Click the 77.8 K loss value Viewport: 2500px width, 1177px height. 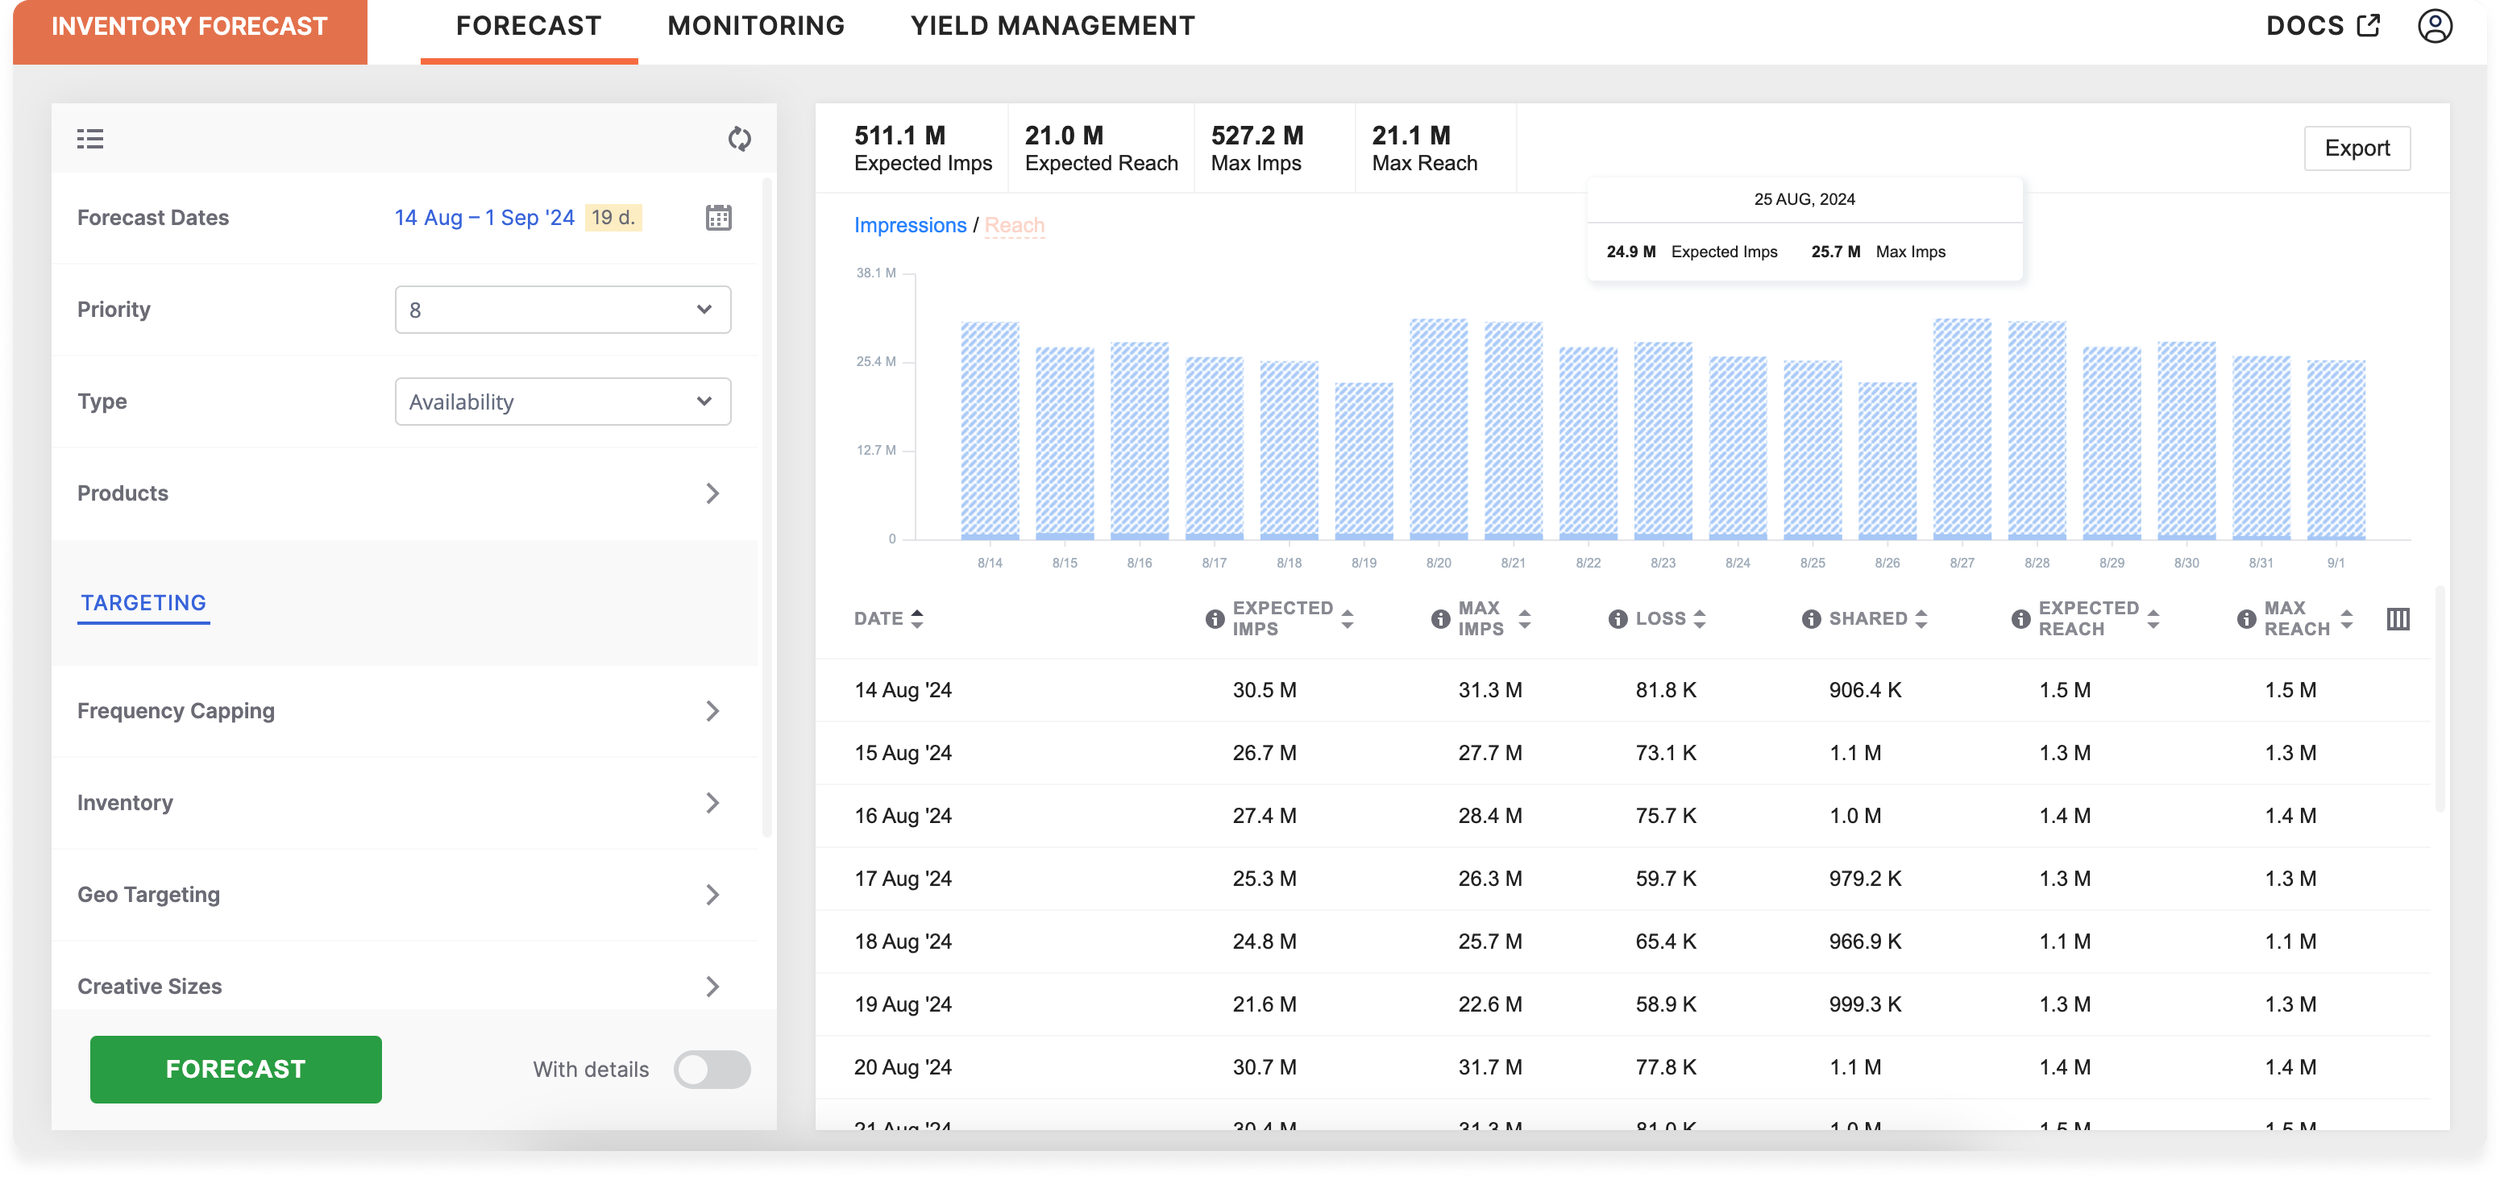point(1666,1067)
